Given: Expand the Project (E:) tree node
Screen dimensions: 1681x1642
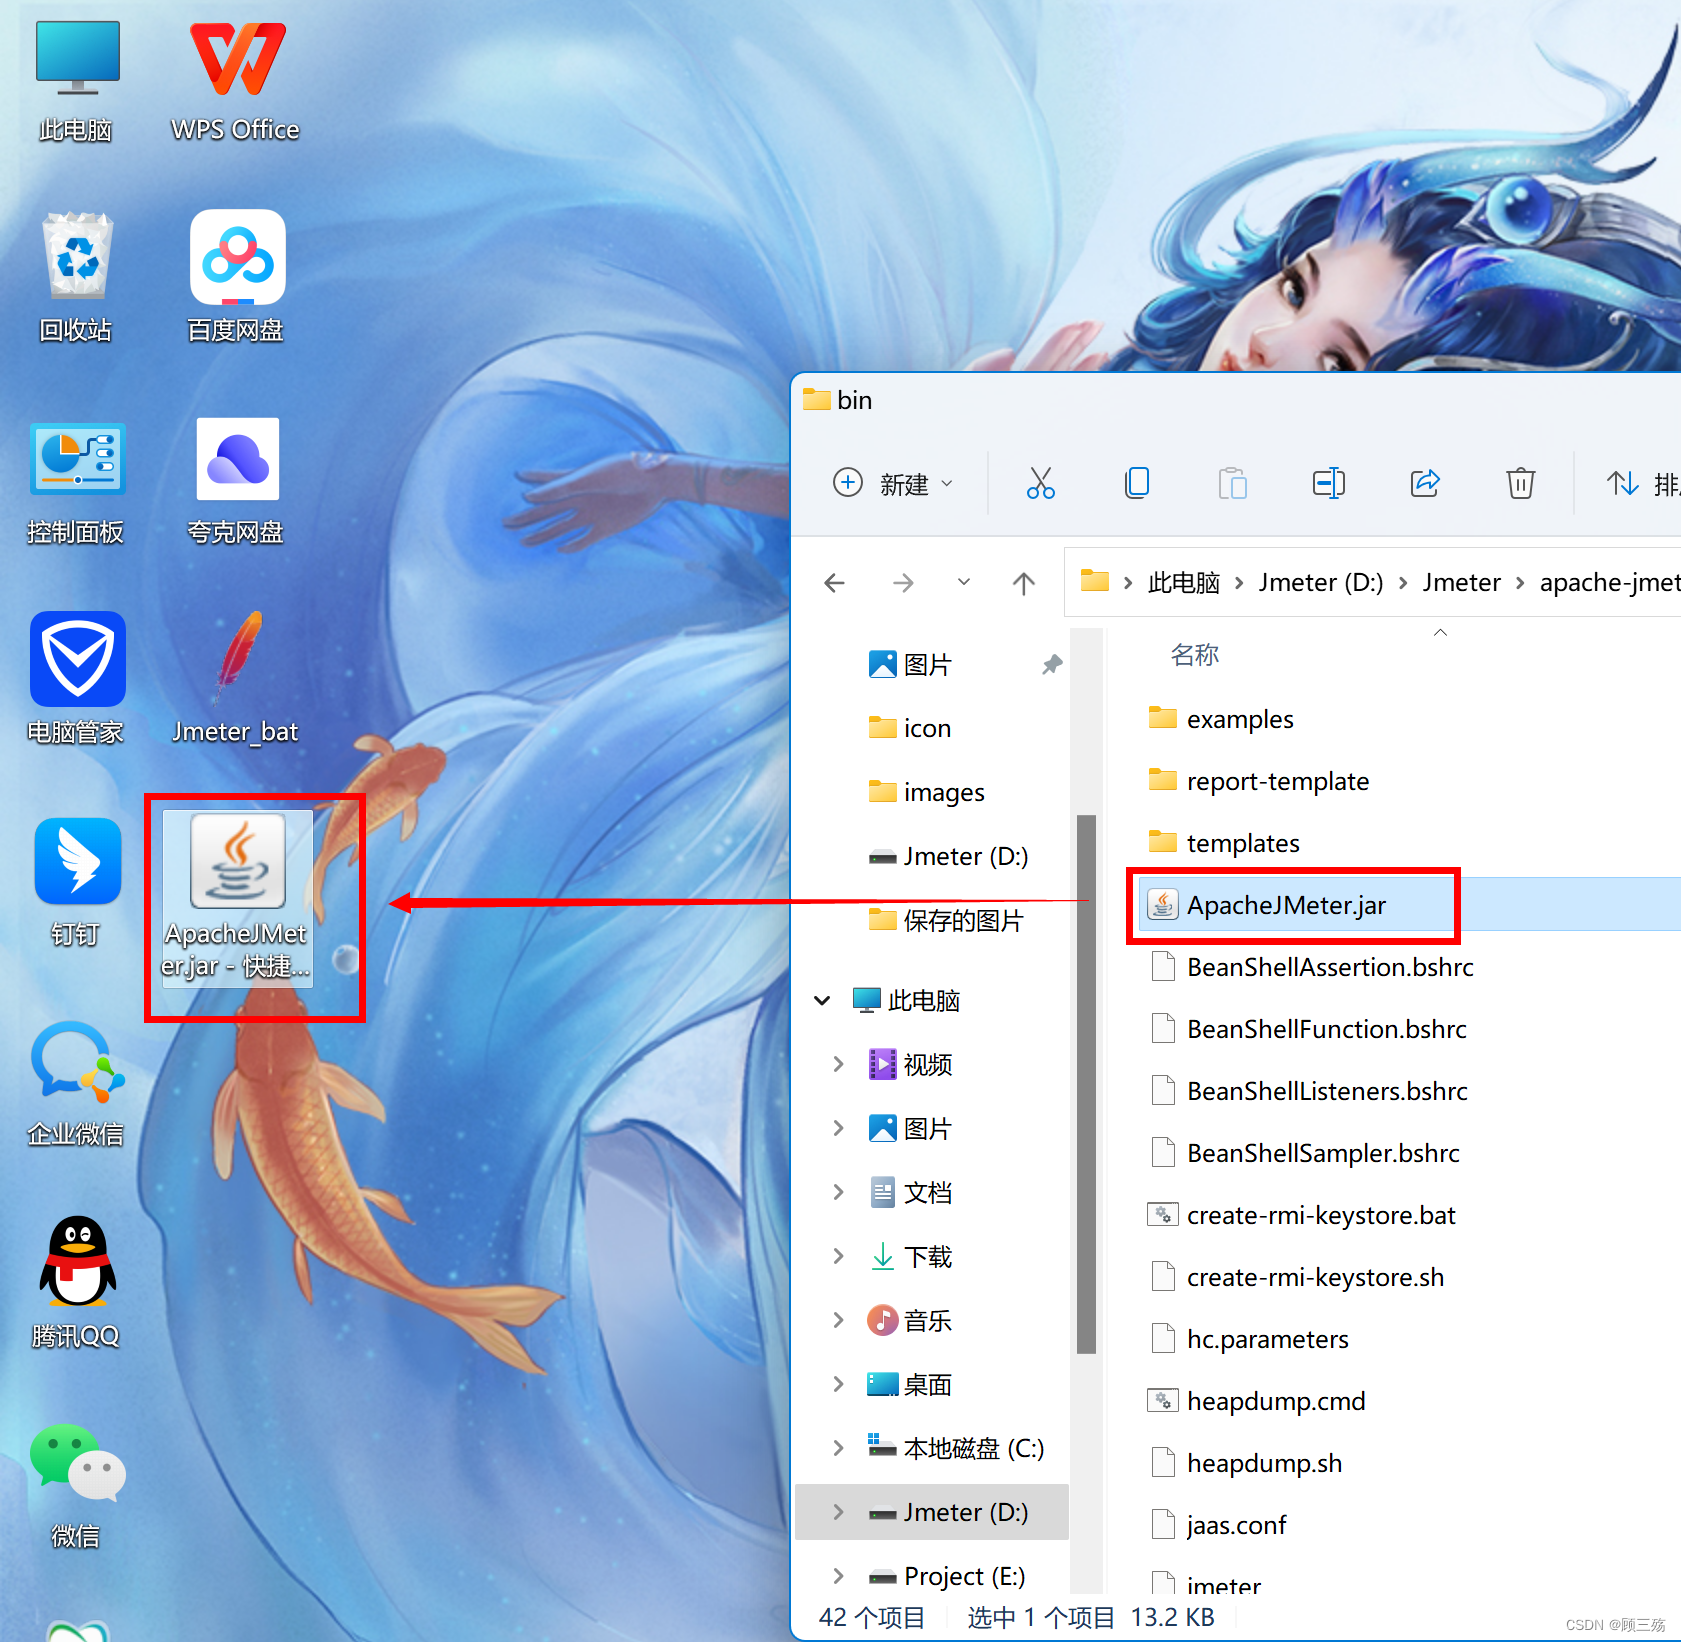Looking at the screenshot, I should pos(838,1576).
